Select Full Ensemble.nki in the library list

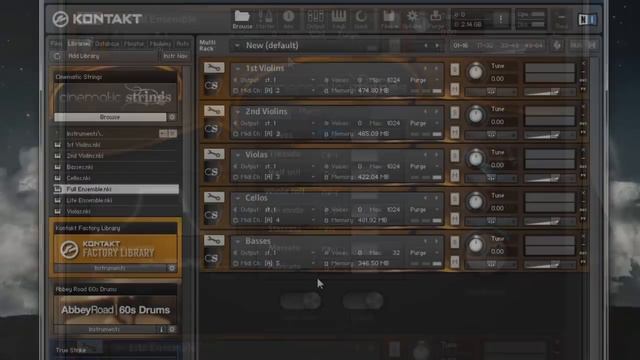point(116,189)
